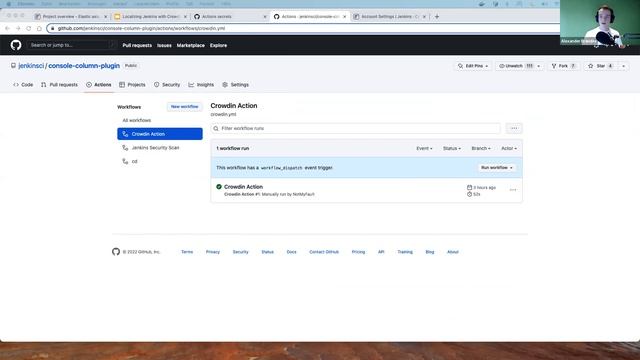Open workflow options ellipsis next to filter
The height and width of the screenshot is (360, 640).
click(x=514, y=128)
